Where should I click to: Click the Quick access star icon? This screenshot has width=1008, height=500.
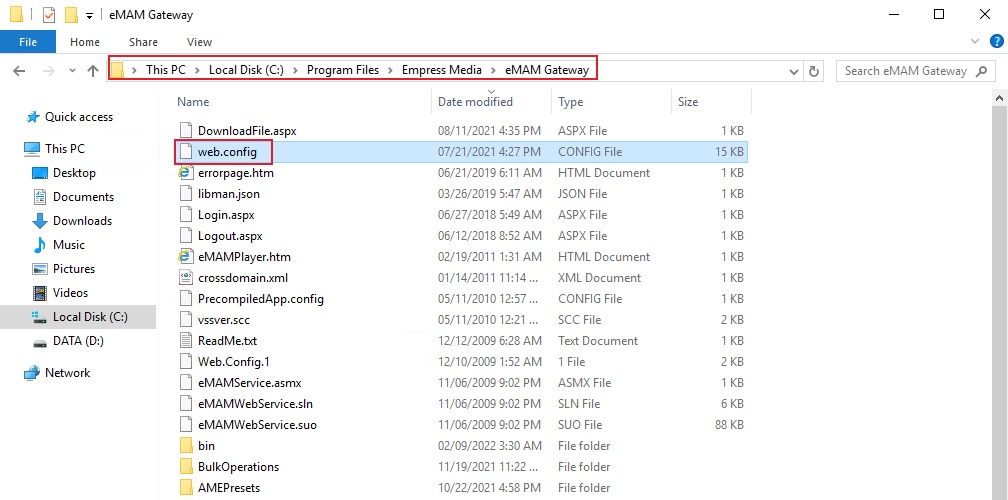[32, 117]
